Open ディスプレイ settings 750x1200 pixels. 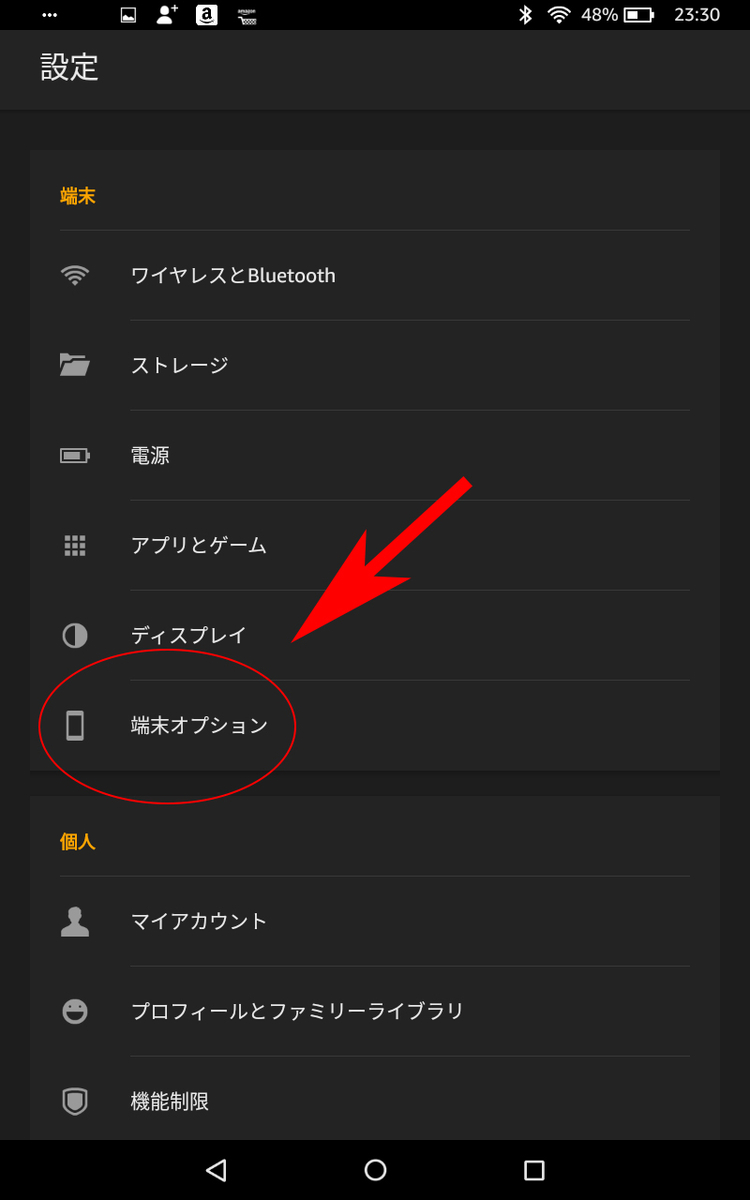tap(375, 635)
